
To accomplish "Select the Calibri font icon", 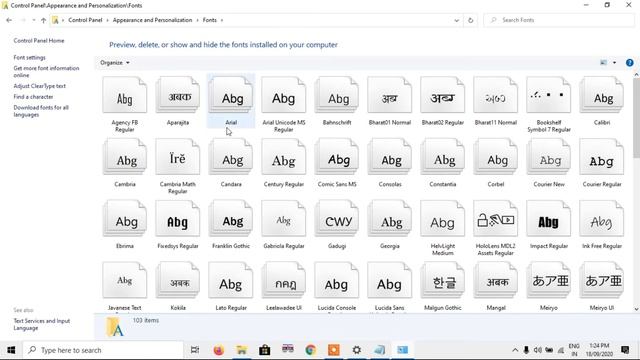I will pyautogui.click(x=602, y=96).
